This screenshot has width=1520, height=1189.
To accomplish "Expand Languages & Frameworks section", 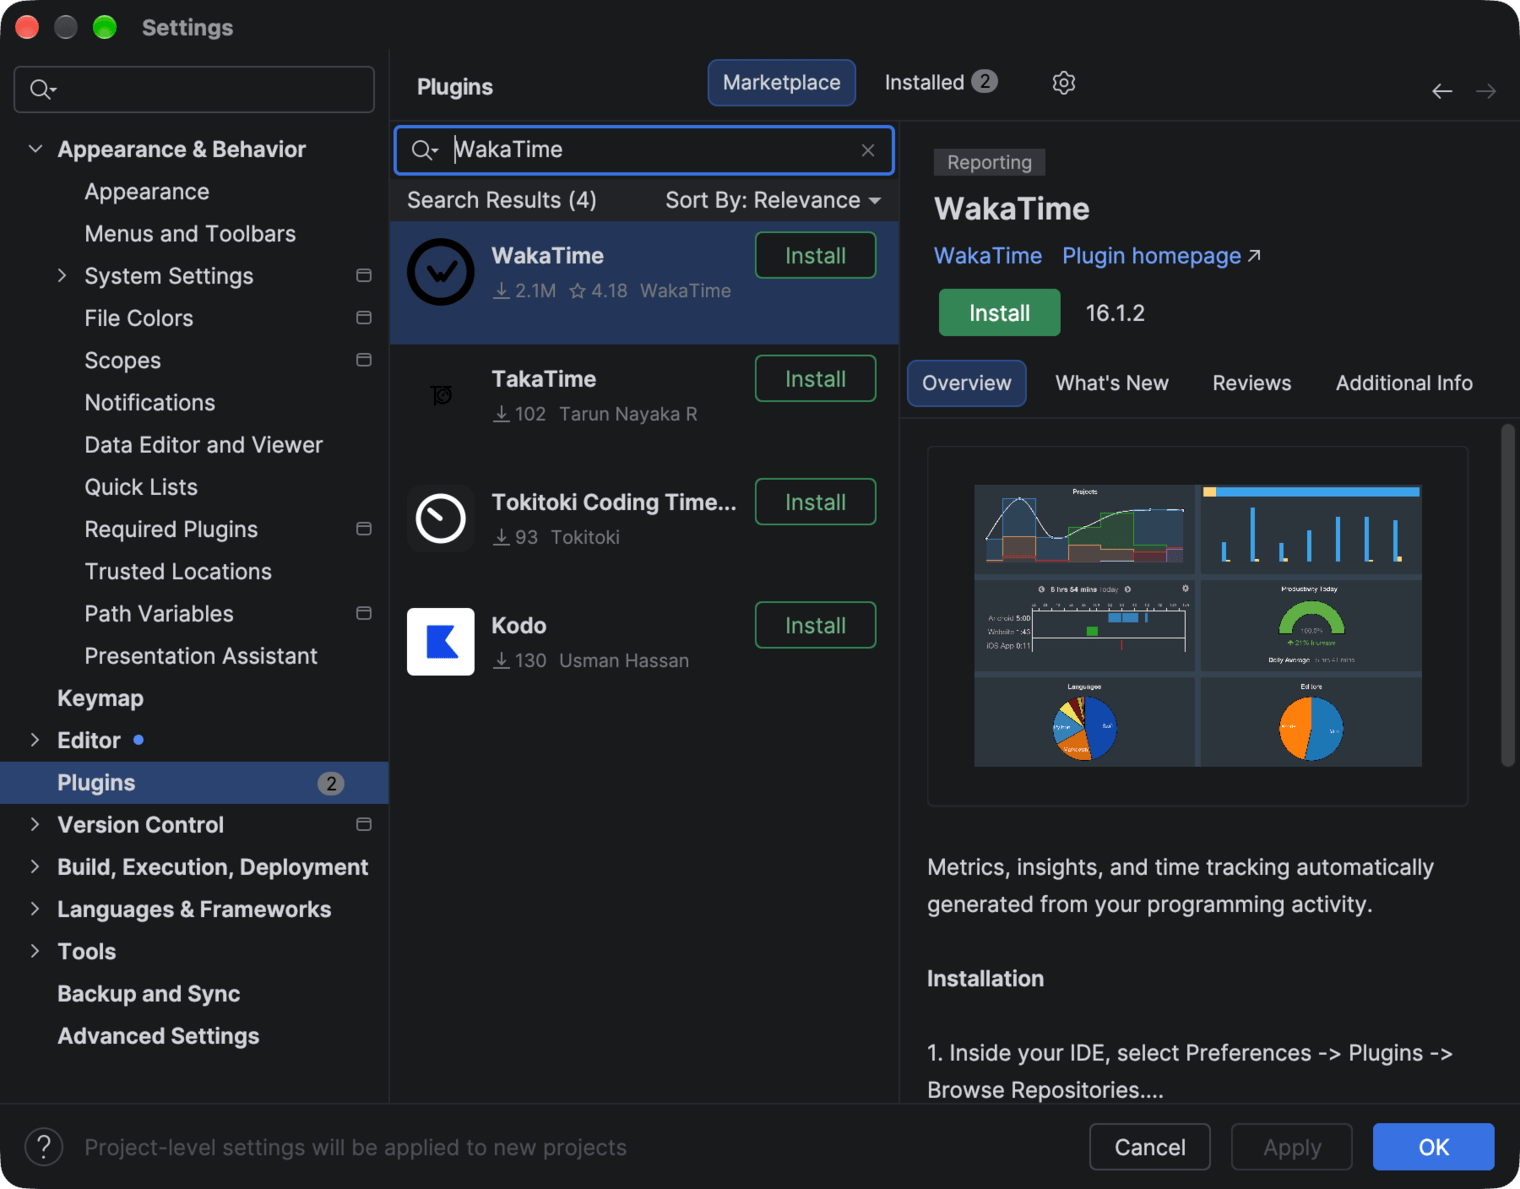I will point(36,909).
